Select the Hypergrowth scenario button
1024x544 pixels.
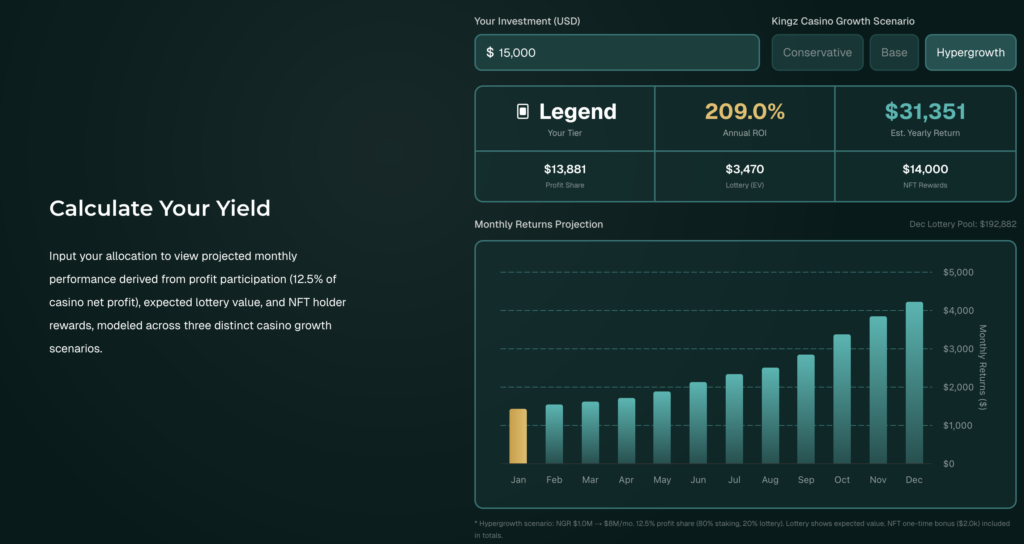pos(970,53)
